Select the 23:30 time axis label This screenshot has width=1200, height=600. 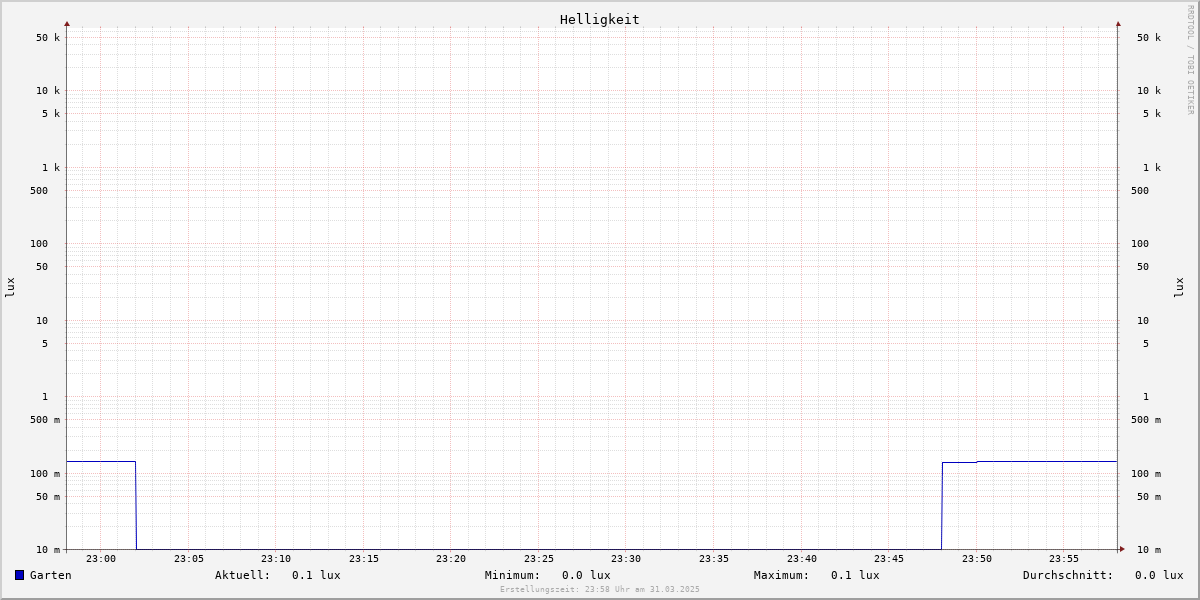626,559
